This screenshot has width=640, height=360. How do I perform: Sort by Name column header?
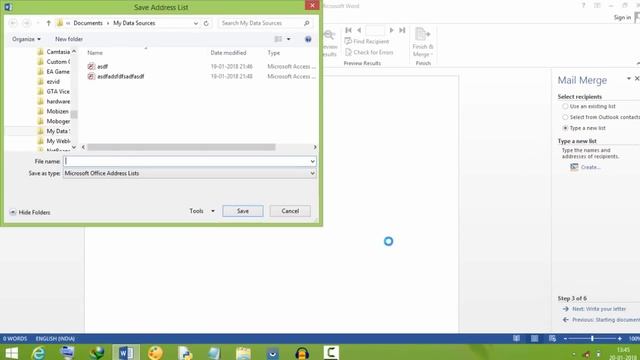tap(95, 53)
